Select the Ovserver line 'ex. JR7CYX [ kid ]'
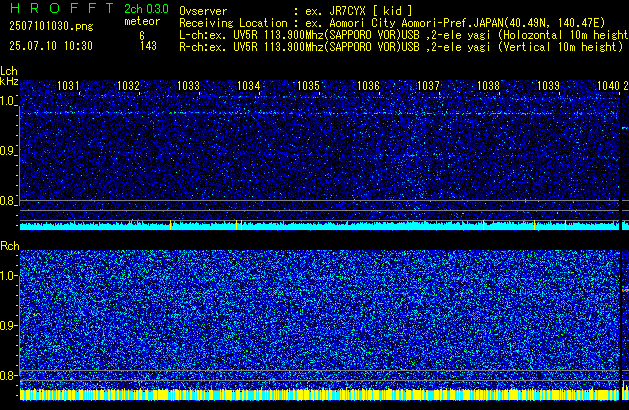This screenshot has width=629, height=410. pos(359,11)
